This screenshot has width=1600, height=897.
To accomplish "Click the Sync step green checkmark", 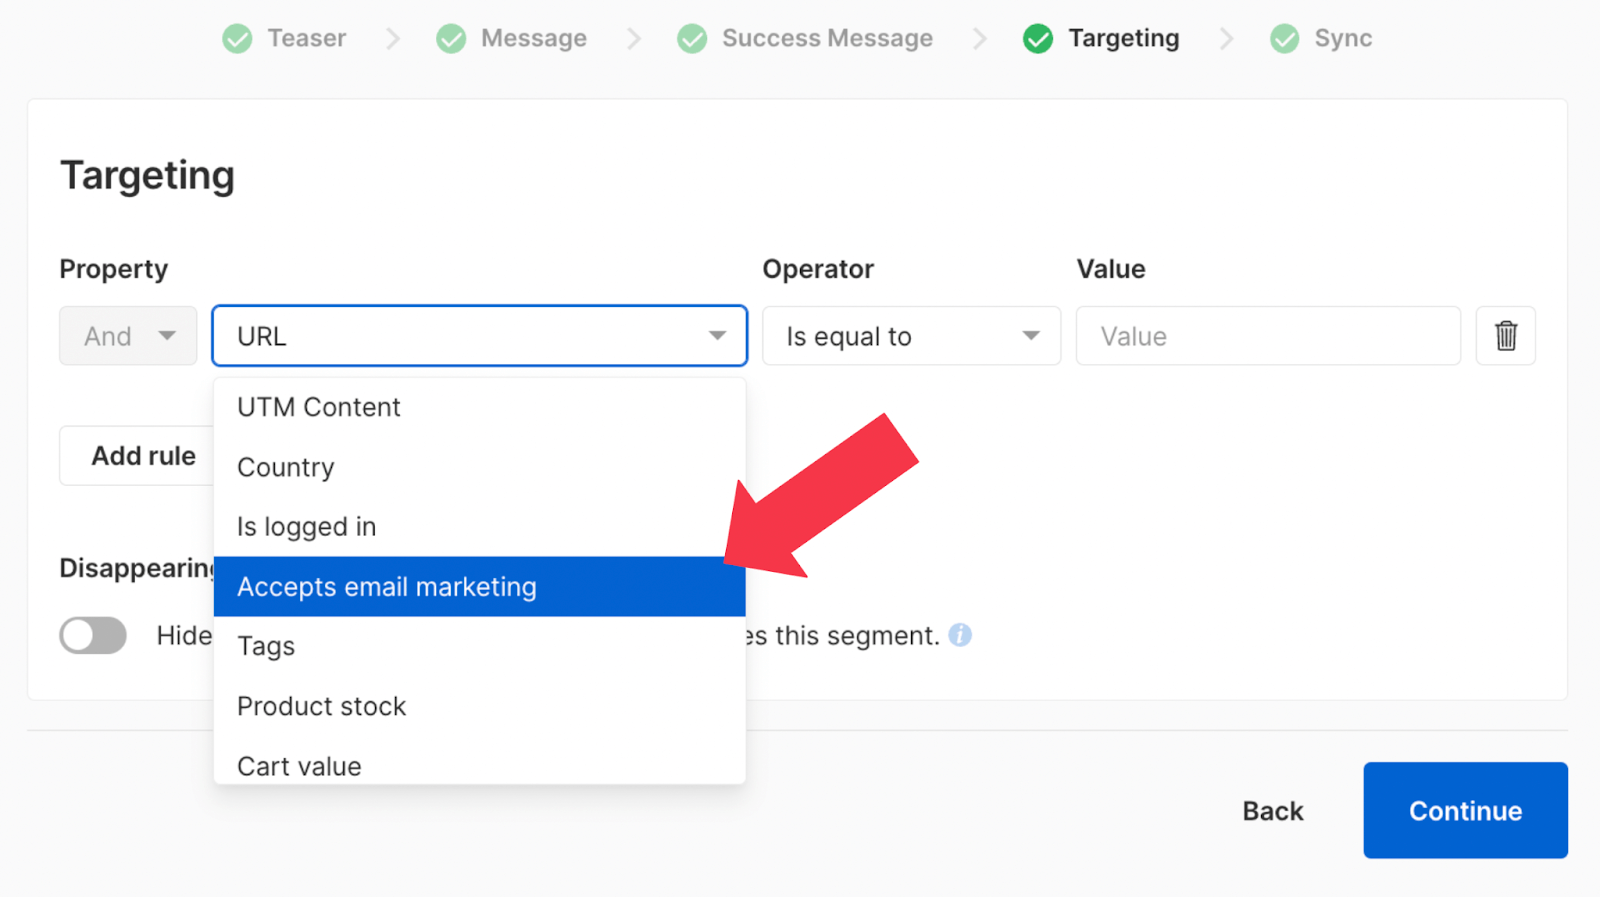I will point(1284,39).
